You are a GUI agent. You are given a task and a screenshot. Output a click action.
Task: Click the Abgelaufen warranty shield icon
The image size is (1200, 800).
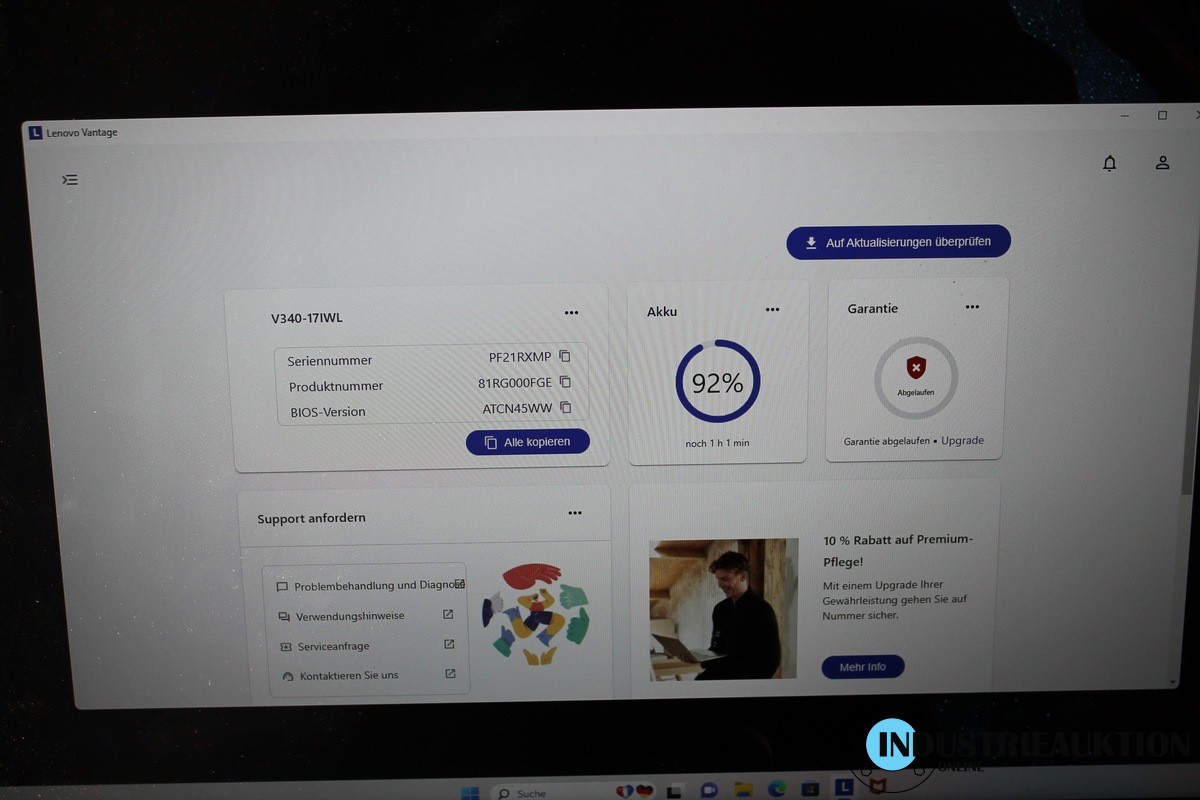pos(916,367)
